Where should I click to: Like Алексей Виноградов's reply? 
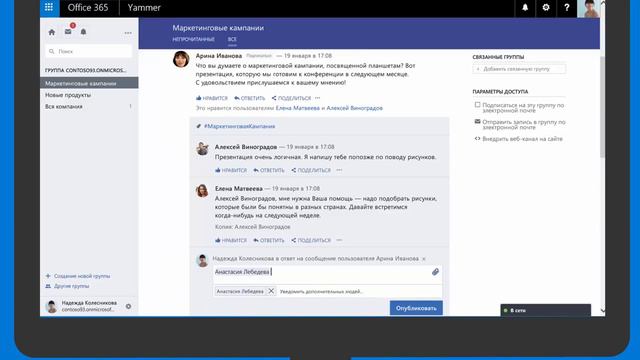(x=231, y=170)
